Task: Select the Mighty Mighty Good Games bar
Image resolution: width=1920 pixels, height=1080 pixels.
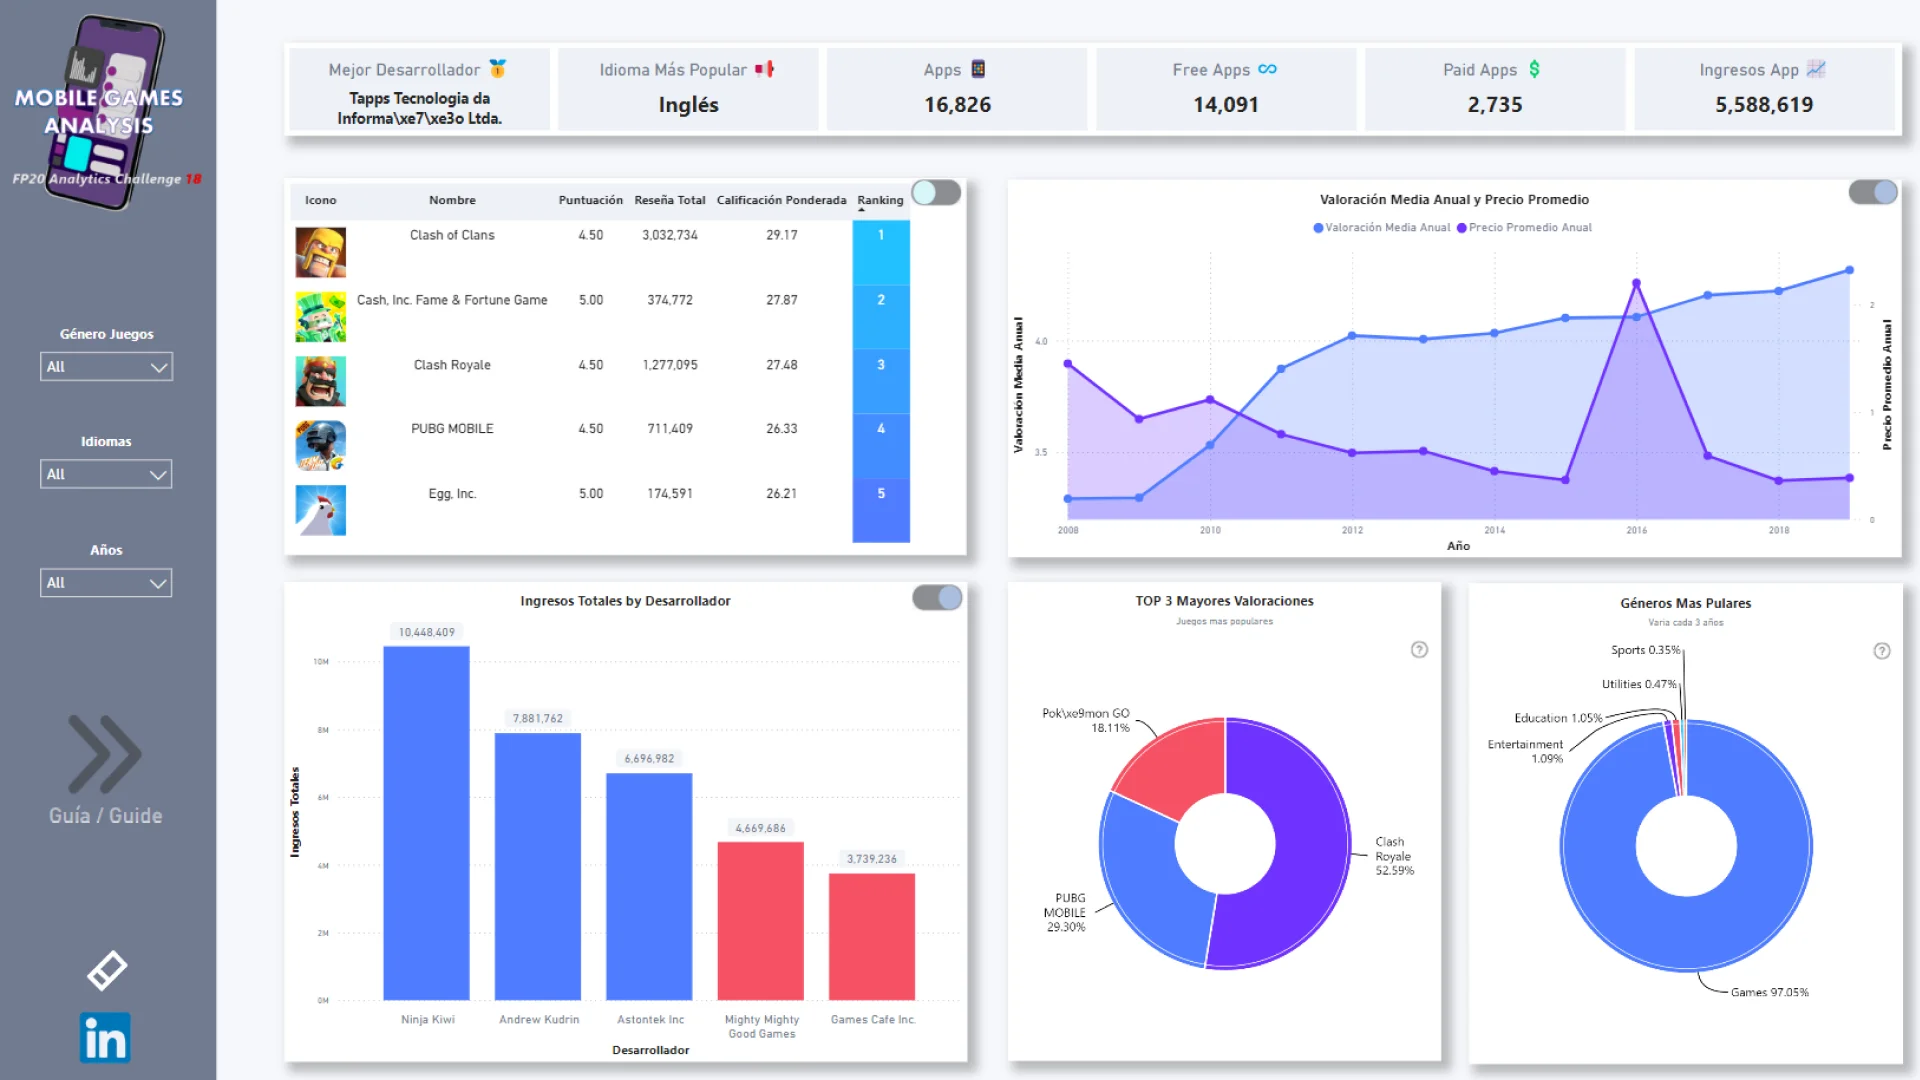Action: [761, 921]
